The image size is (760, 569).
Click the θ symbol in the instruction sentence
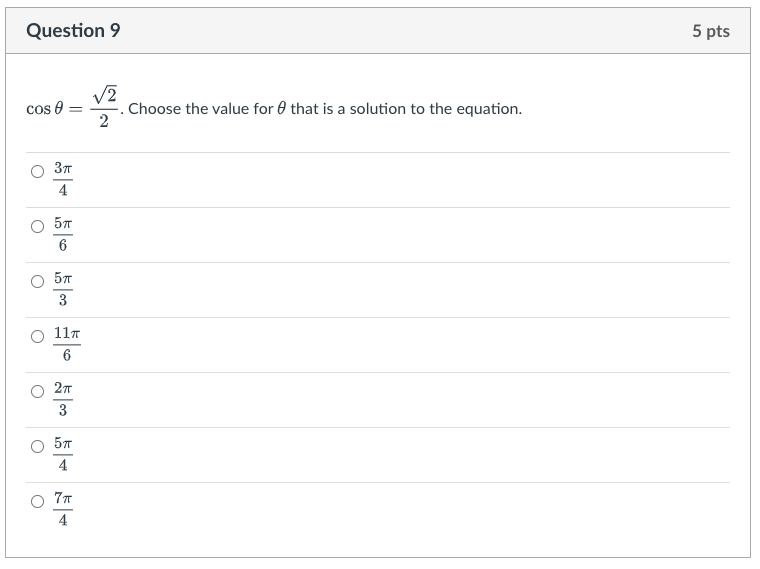(282, 108)
